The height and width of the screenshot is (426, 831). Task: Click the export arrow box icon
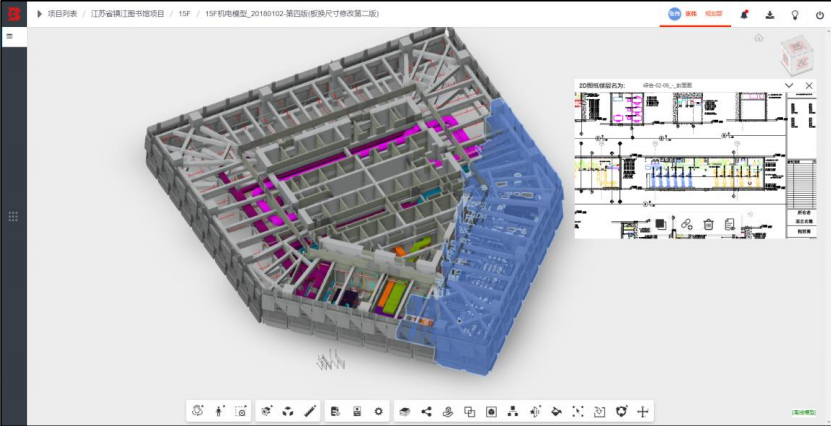pyautogui.click(x=599, y=411)
